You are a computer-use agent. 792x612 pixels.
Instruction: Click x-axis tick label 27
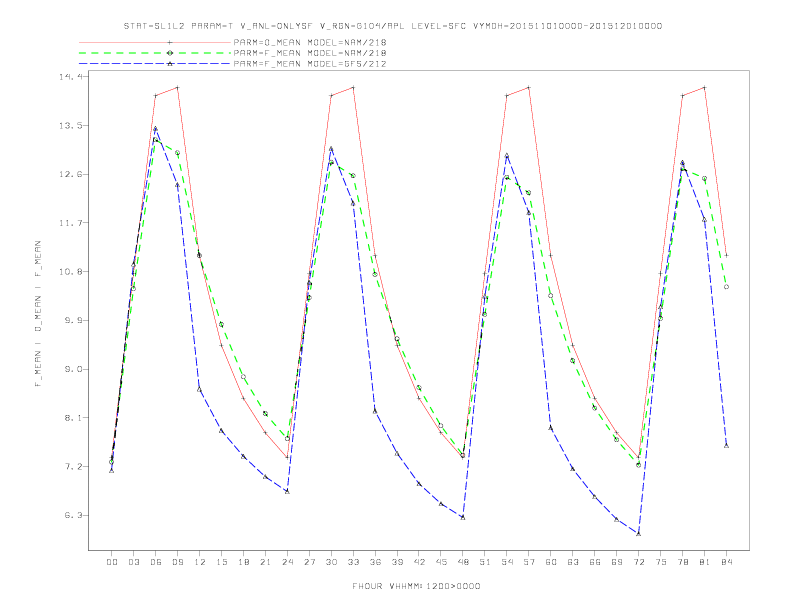tap(309, 562)
